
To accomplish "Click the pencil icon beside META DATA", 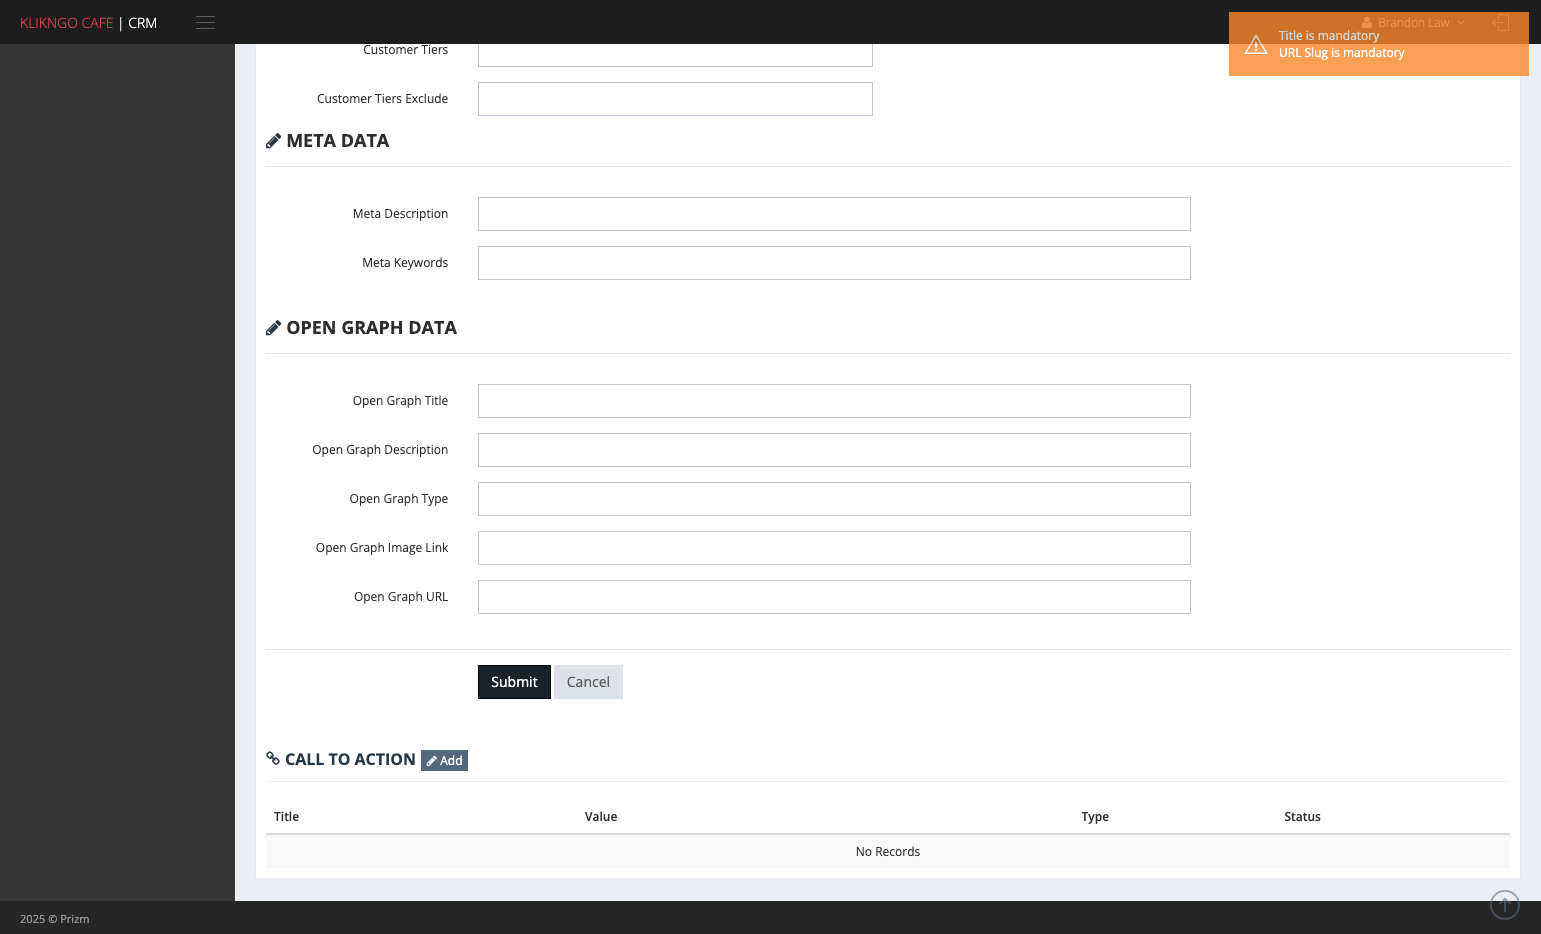I will (273, 141).
